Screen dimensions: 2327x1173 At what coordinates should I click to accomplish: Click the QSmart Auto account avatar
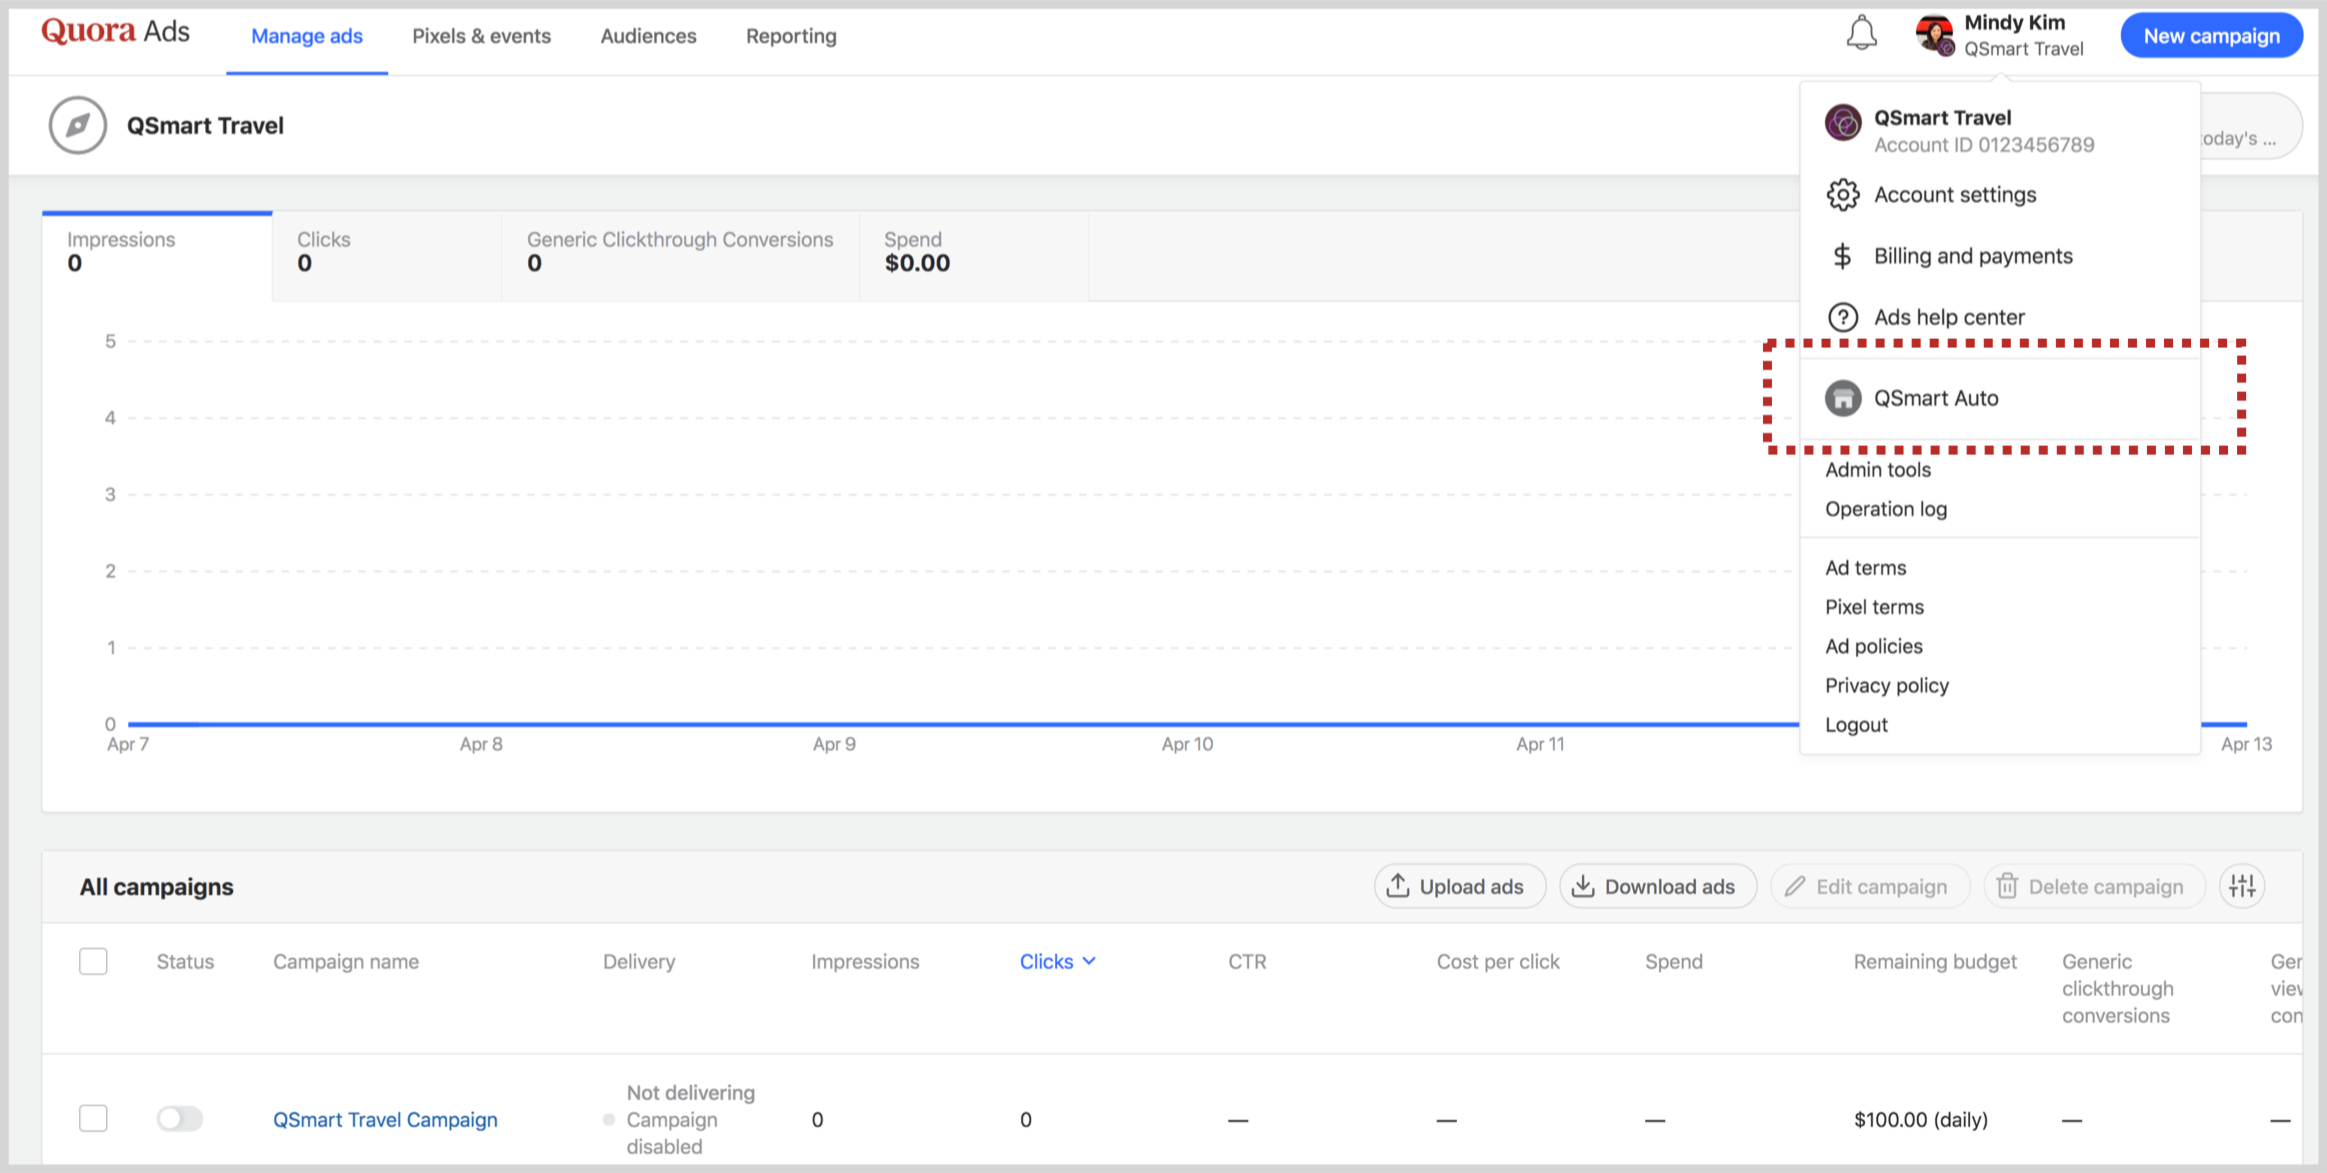[1842, 398]
